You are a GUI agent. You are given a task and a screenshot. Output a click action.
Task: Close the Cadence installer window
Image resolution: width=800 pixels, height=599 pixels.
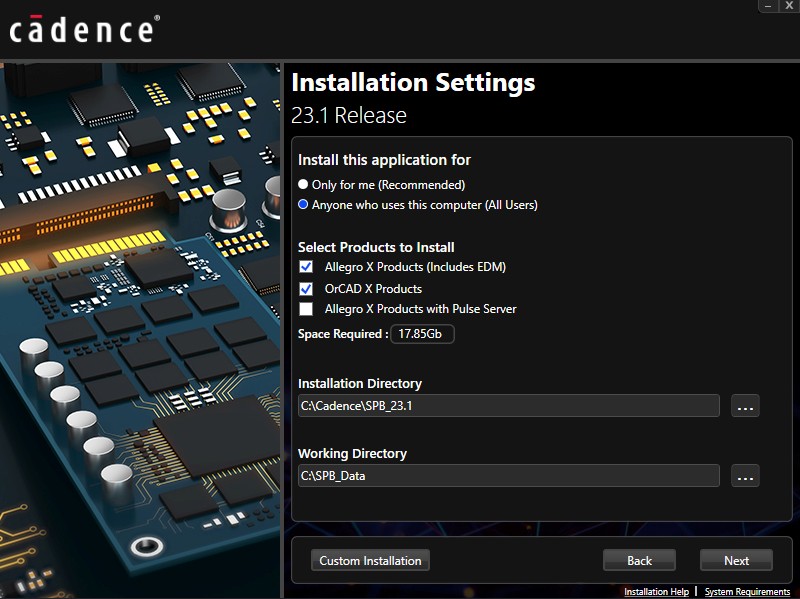point(787,6)
